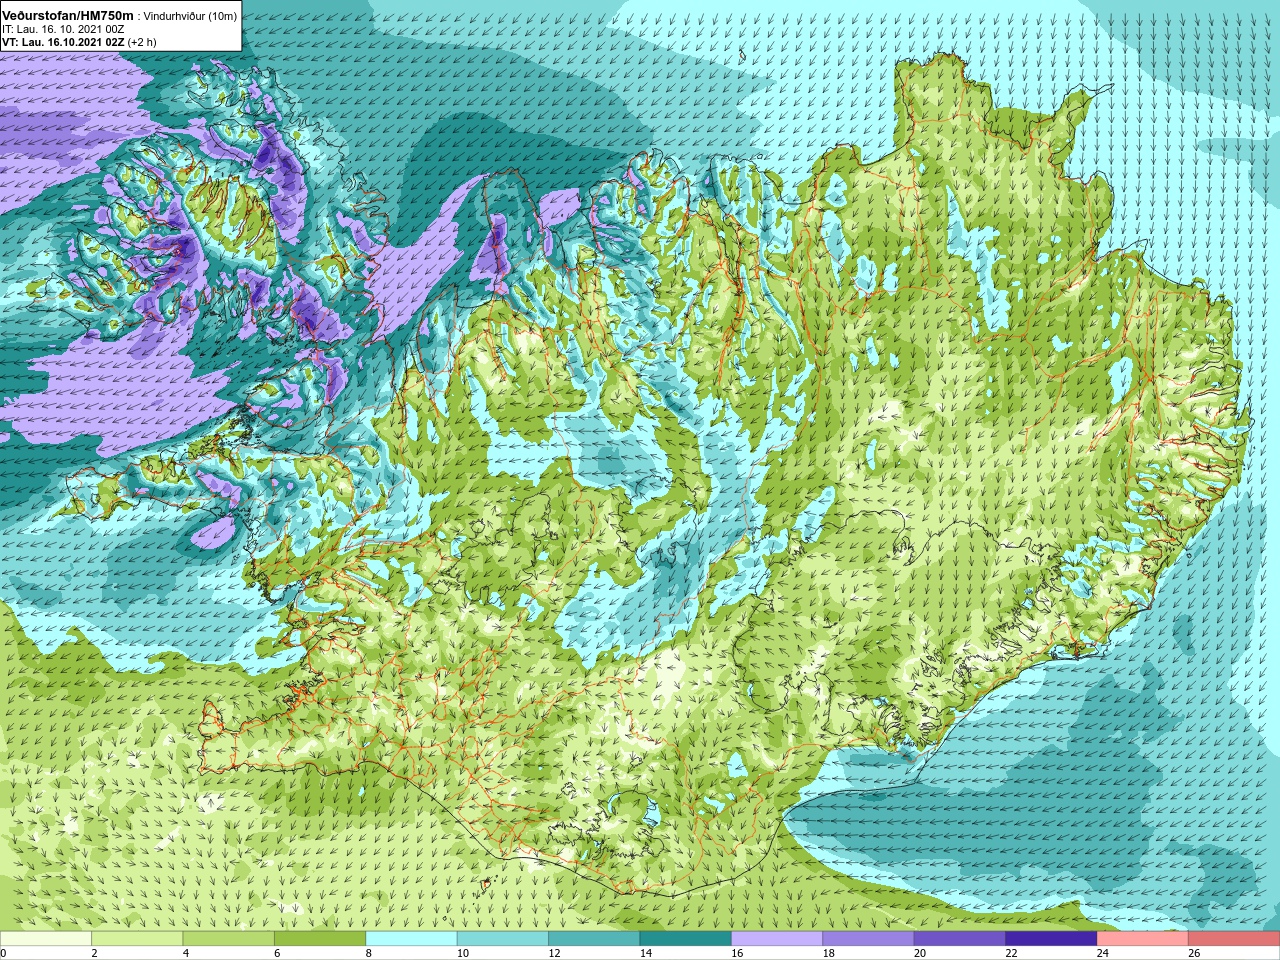Viewport: 1280px width, 960px height.
Task: Click the legend value label "16"
Action: 737,953
